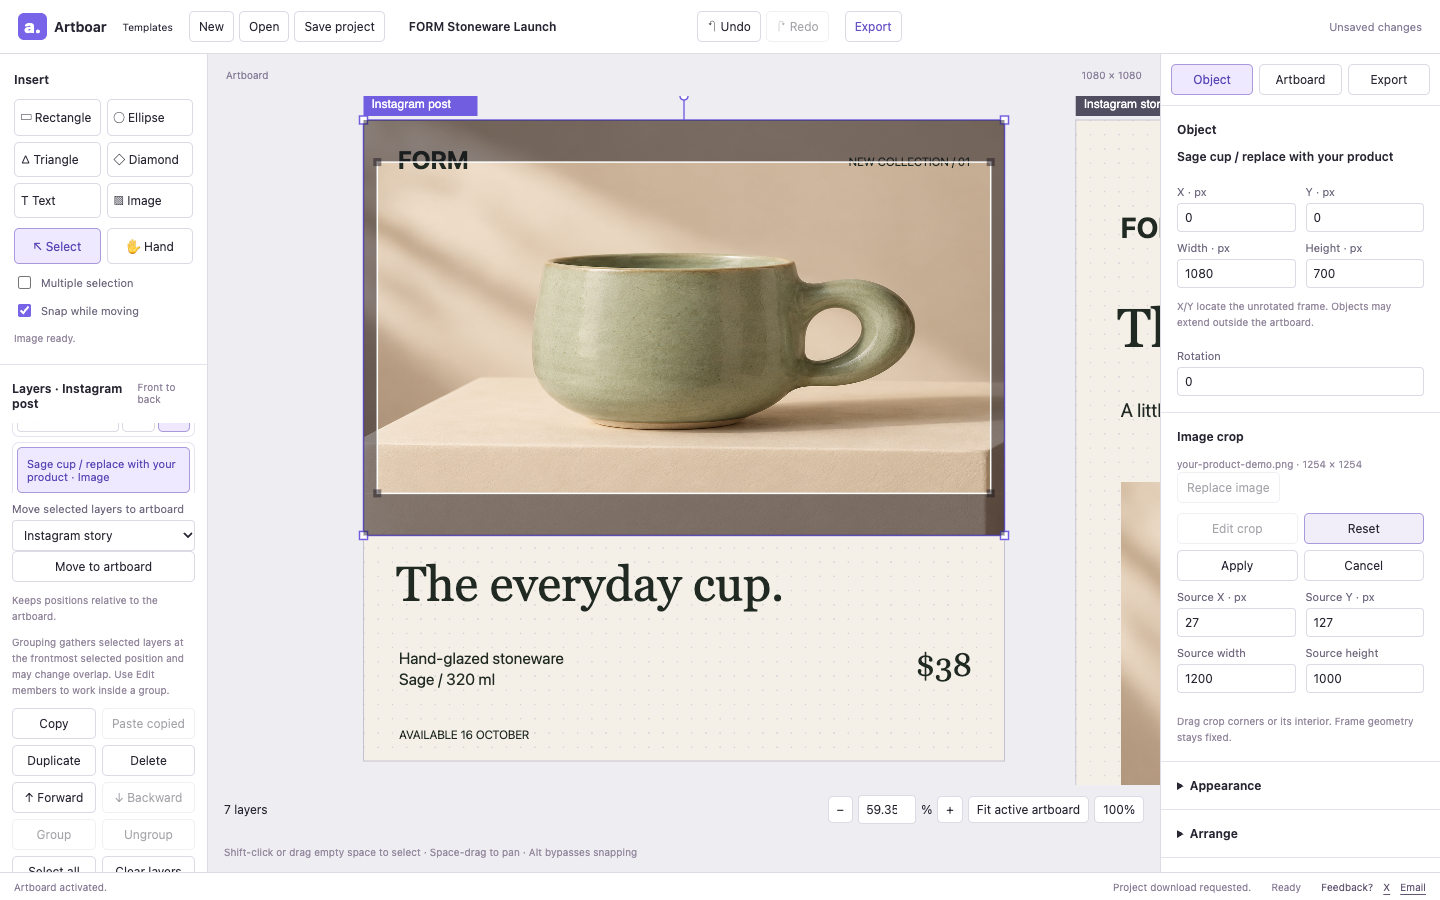Click the Width input field
The width and height of the screenshot is (1440, 900).
pyautogui.click(x=1236, y=274)
